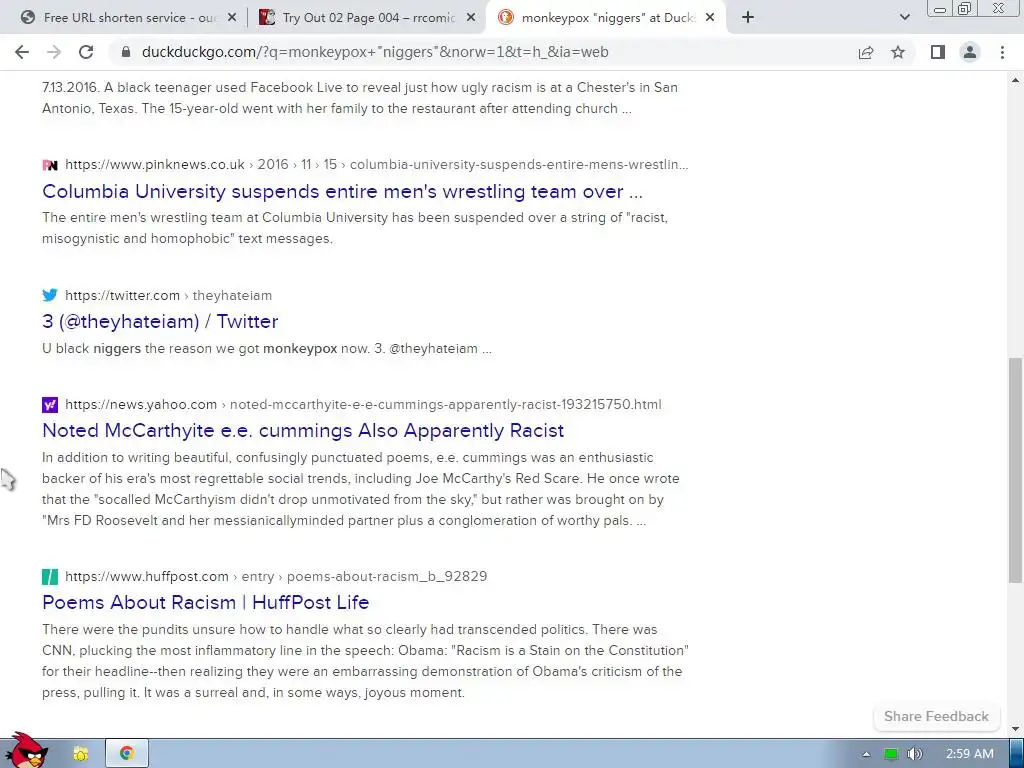Click the Columbia wrestling snippet text
1024x768 pixels.
pos(355,228)
